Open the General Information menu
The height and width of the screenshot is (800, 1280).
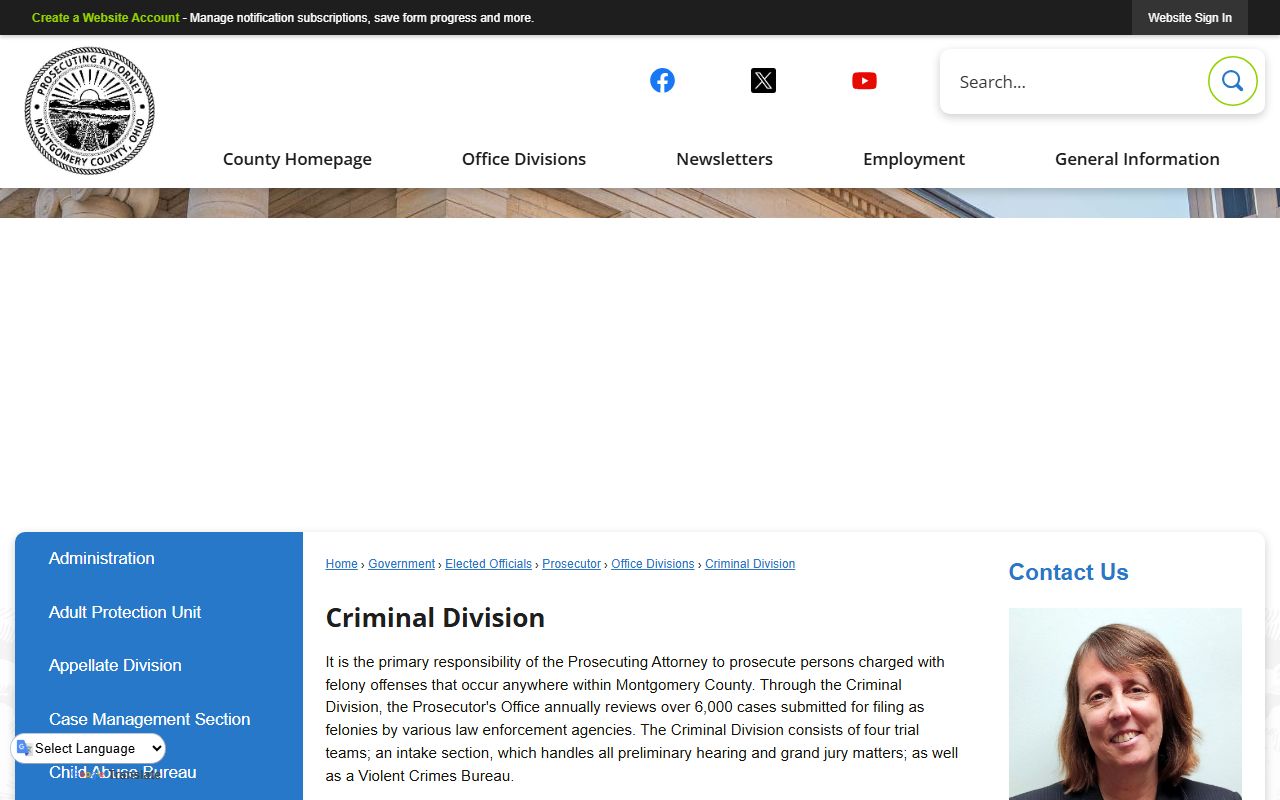click(x=1137, y=159)
